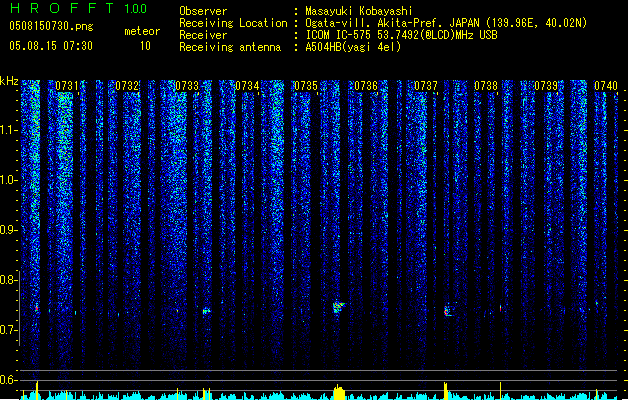Click the wide yellow power peak below 0735 echo
629x400 pixels.
pyautogui.click(x=339, y=392)
